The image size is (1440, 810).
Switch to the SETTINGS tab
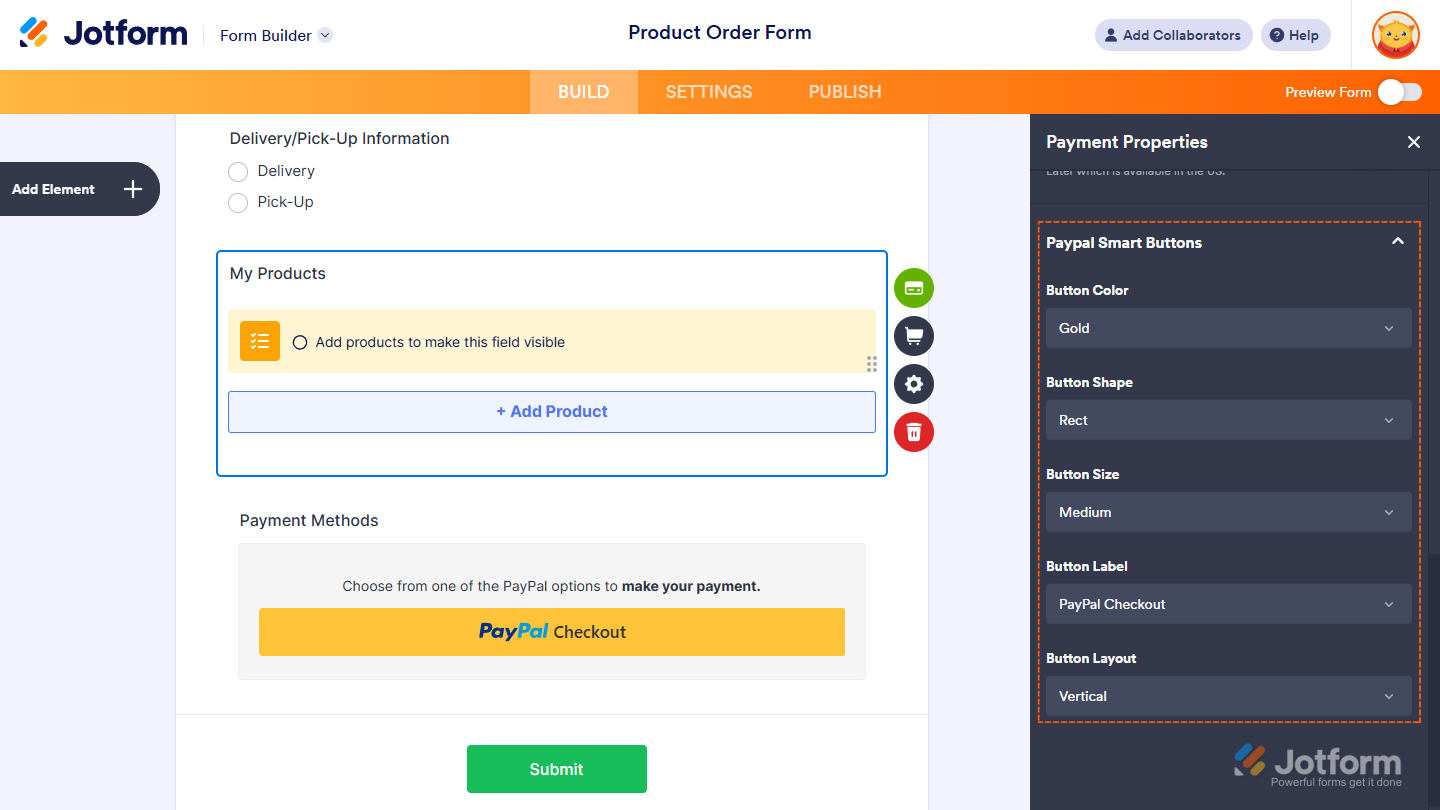tap(708, 92)
